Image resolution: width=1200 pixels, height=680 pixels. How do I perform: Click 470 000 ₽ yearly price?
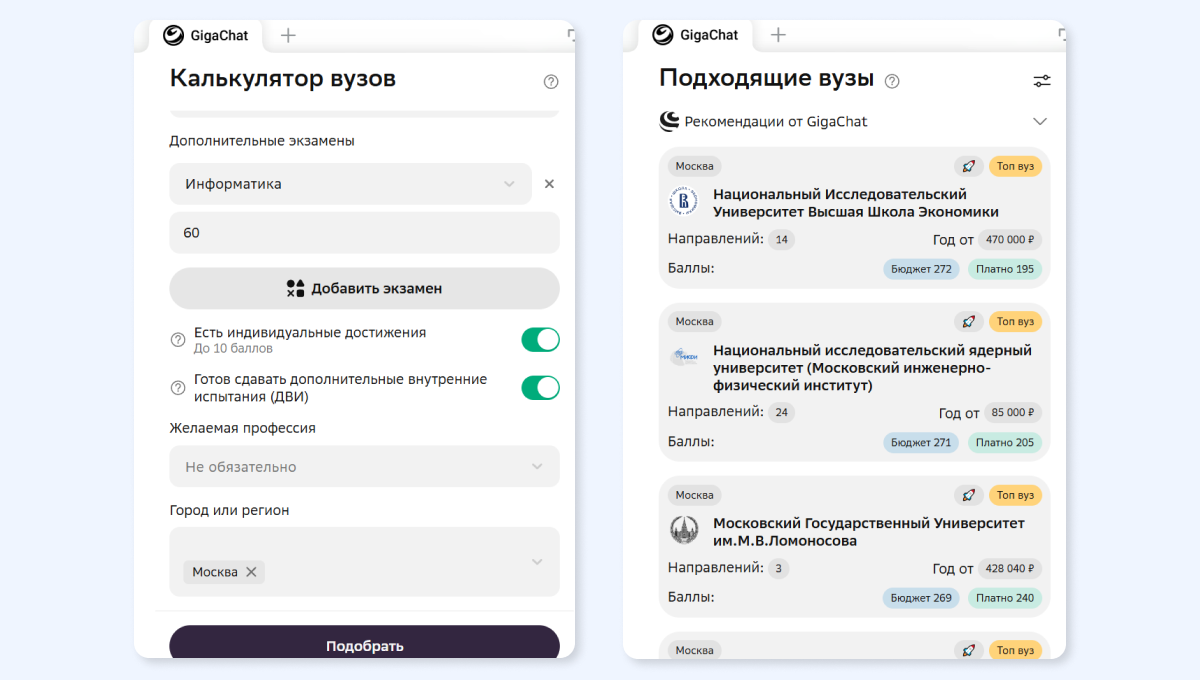click(1010, 240)
